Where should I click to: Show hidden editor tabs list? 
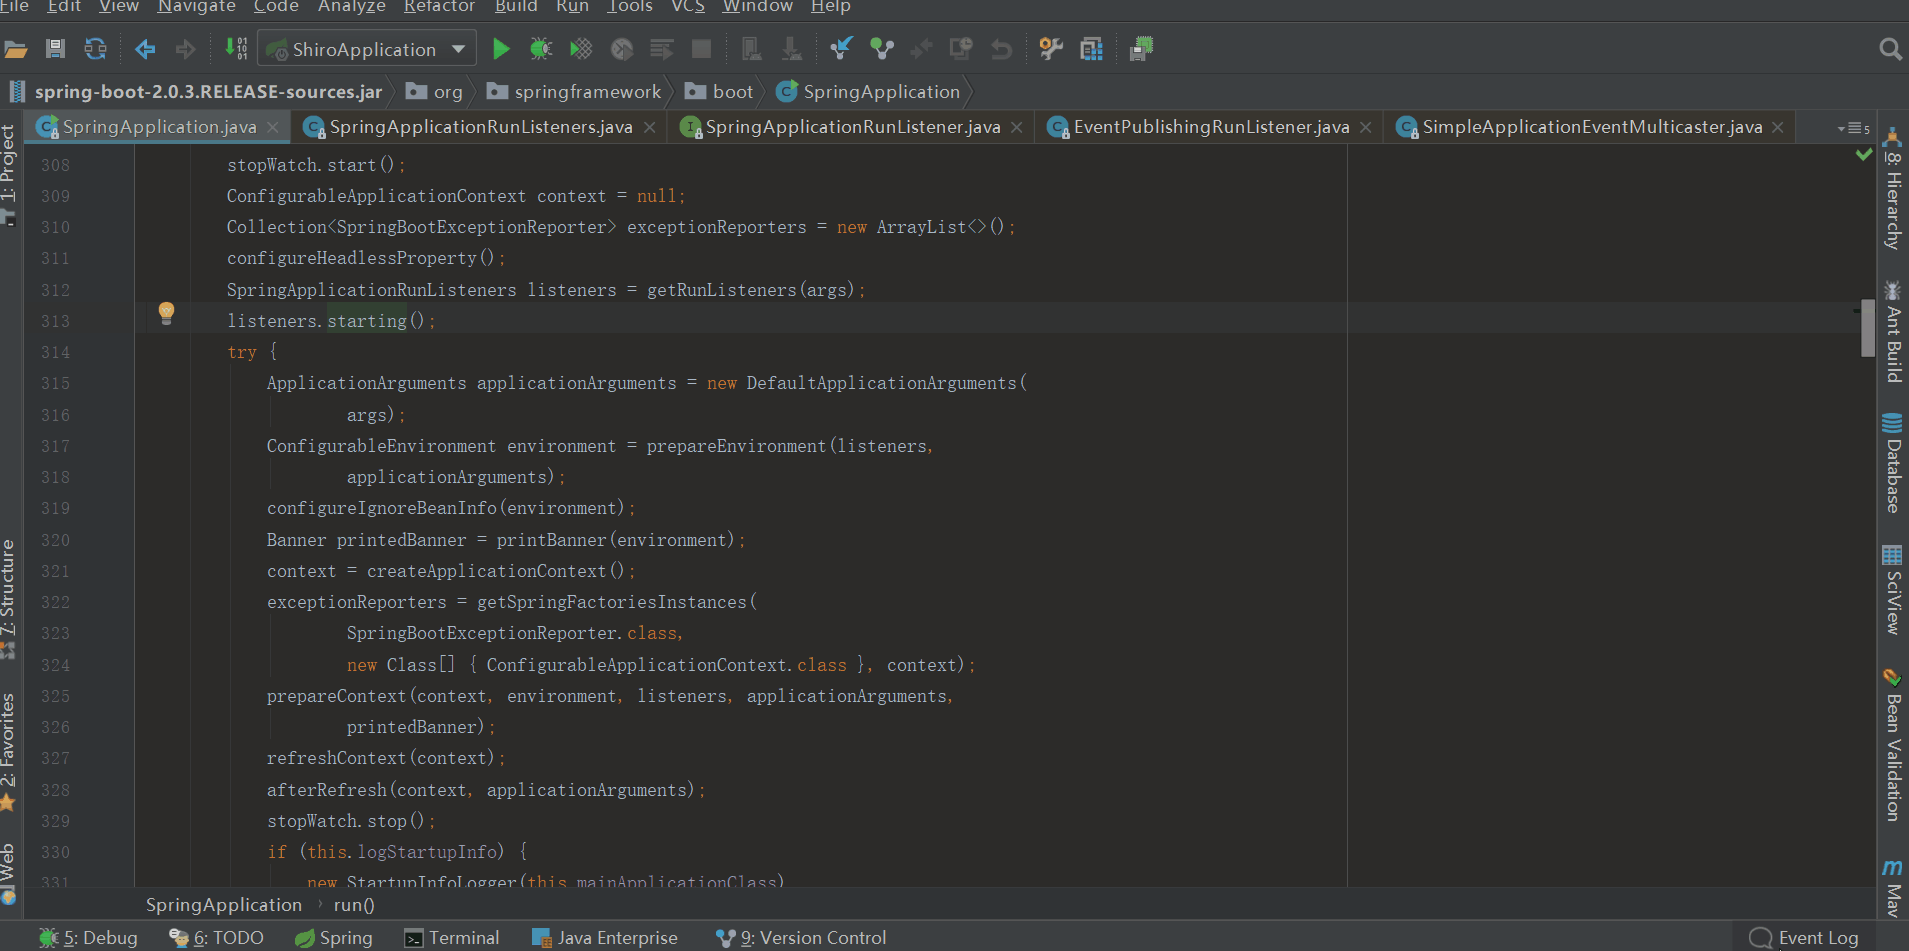(1853, 128)
